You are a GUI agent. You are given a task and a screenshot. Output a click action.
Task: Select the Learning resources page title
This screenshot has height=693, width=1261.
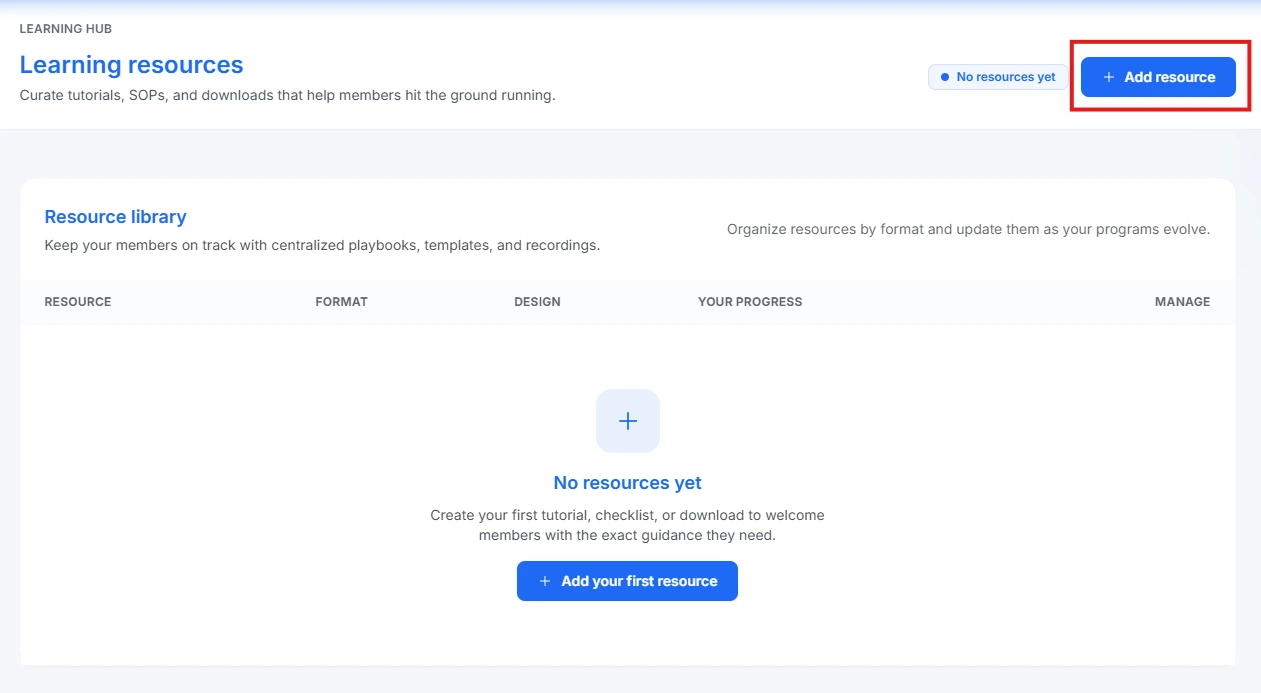[131, 64]
